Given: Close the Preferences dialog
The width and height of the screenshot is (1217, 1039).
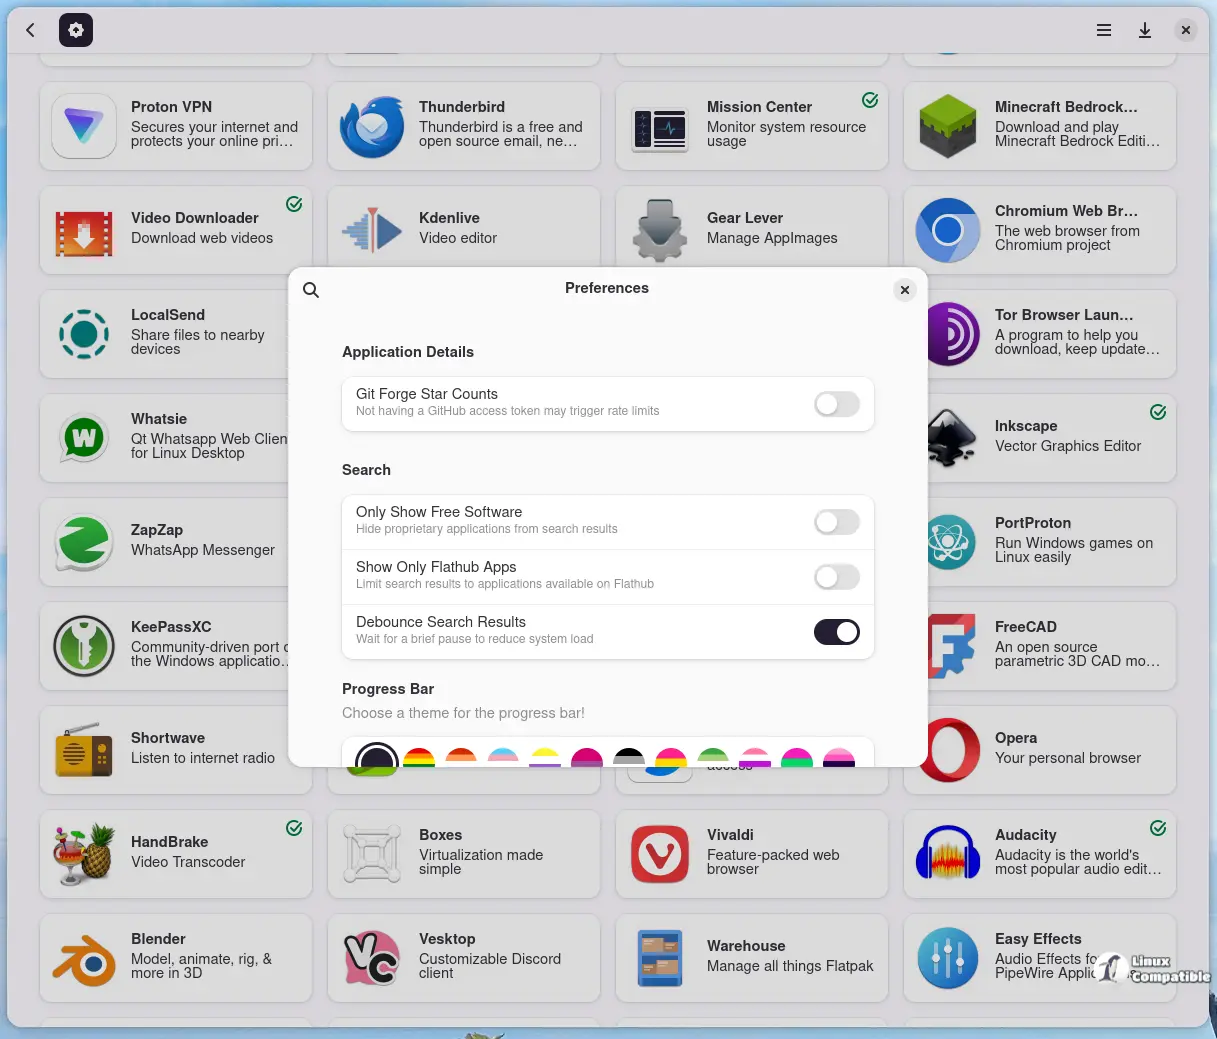Looking at the screenshot, I should (x=904, y=290).
